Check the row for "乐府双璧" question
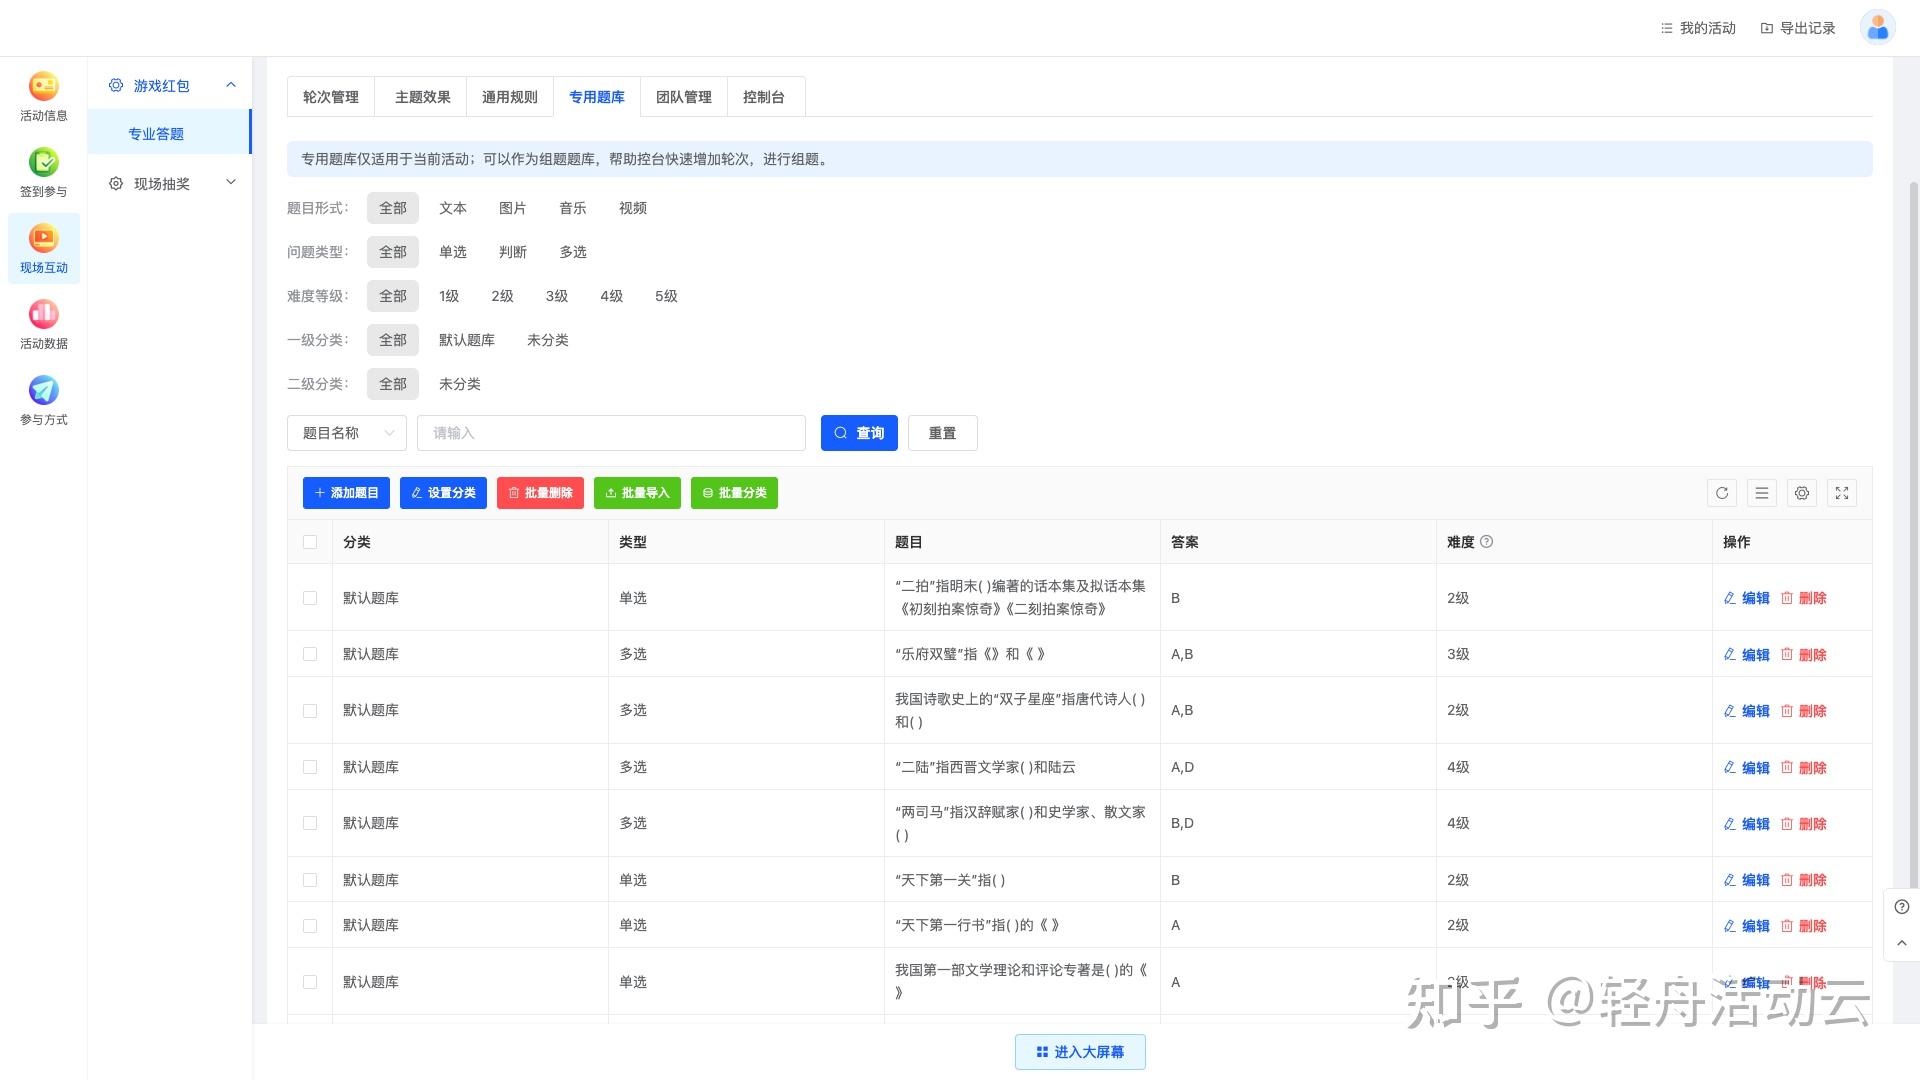Screen dimensions: 1920x1080 [x=310, y=654]
